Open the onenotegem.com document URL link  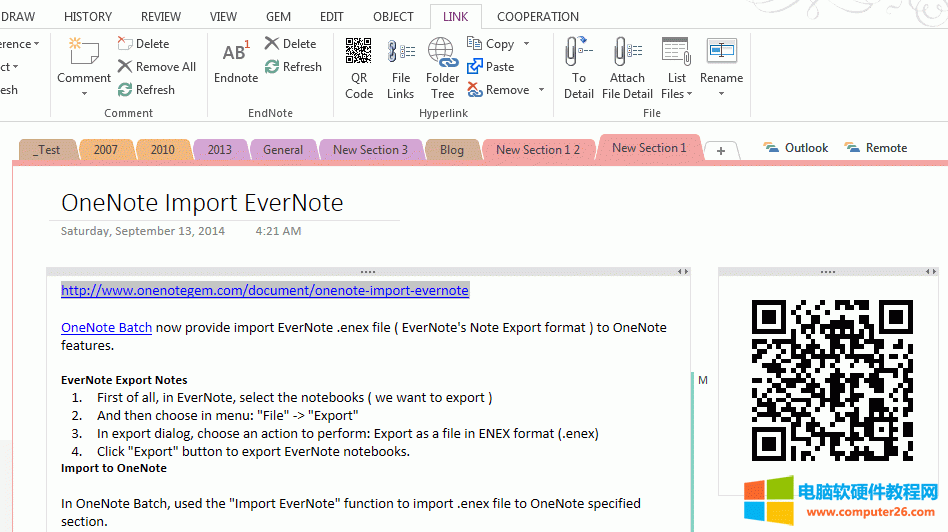(x=264, y=290)
